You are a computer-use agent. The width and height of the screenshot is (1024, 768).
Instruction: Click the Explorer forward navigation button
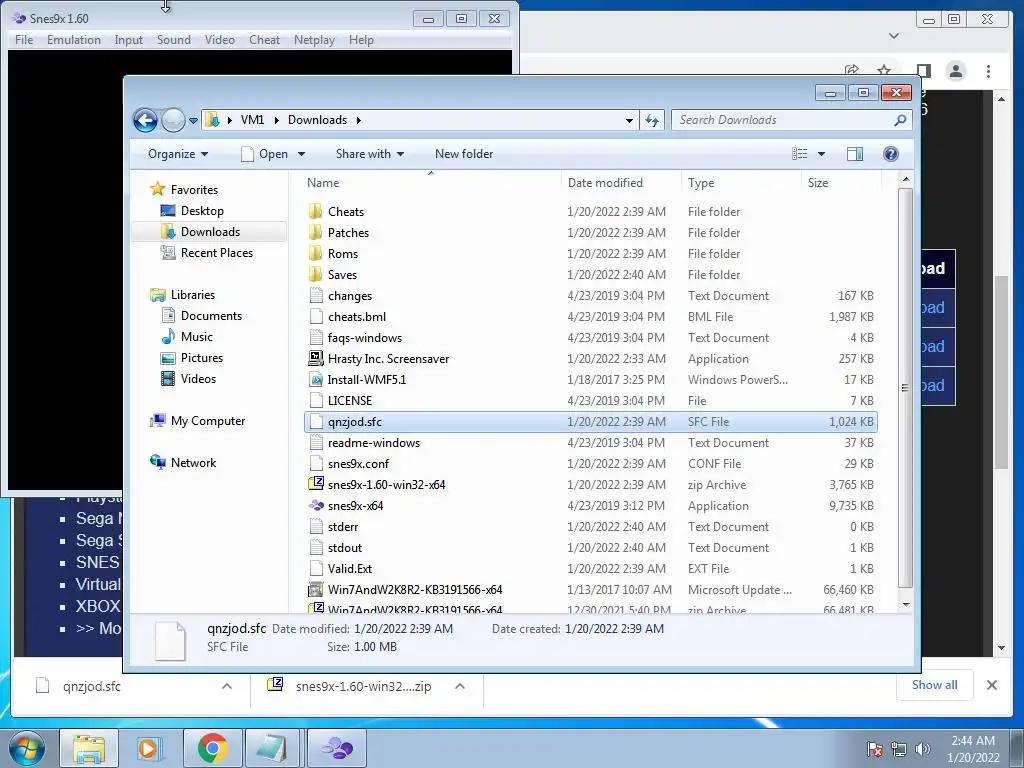174,120
